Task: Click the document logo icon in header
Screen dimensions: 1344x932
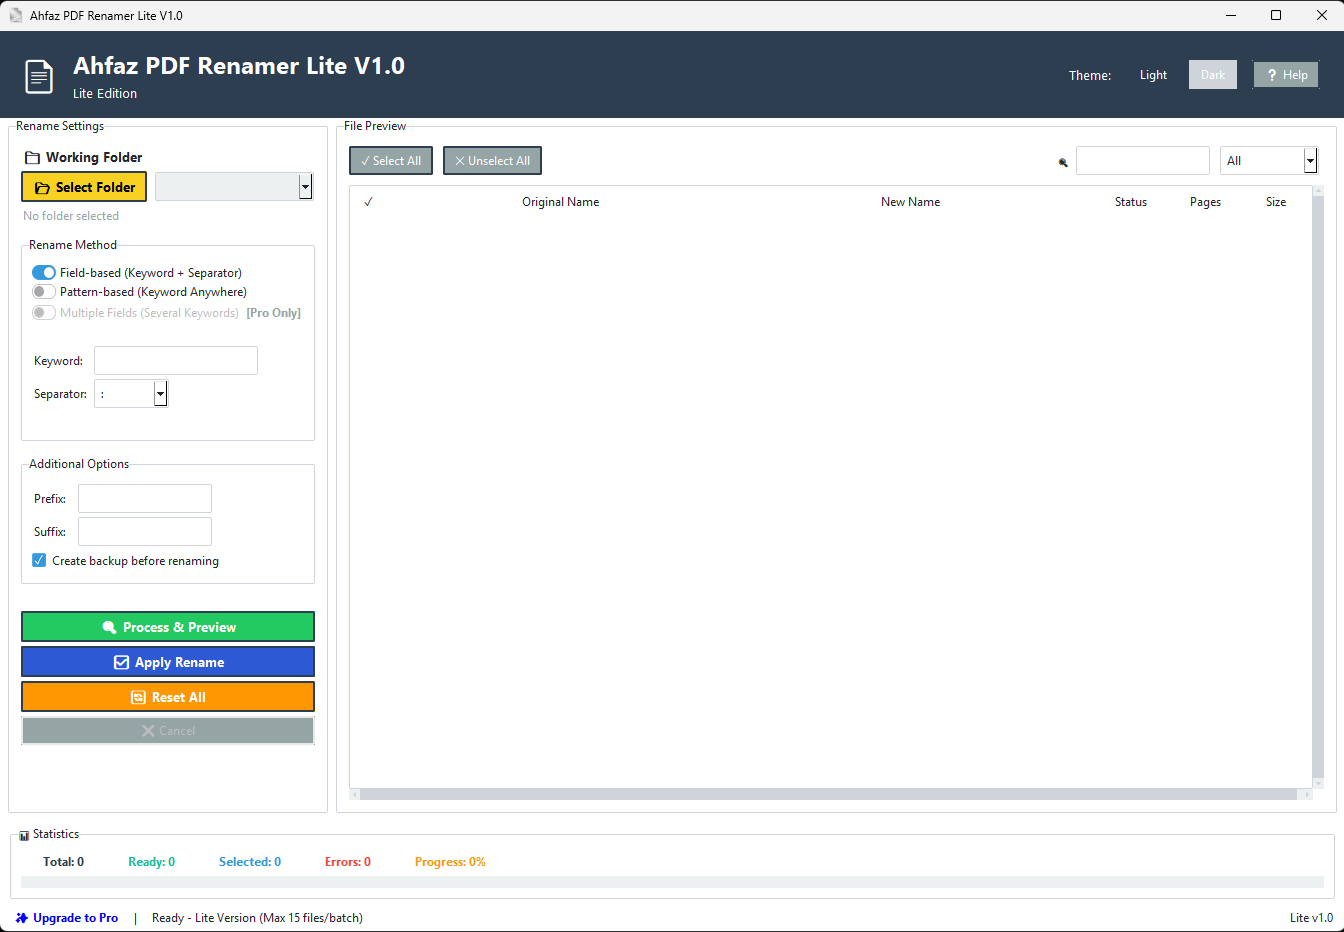Action: tap(39, 77)
